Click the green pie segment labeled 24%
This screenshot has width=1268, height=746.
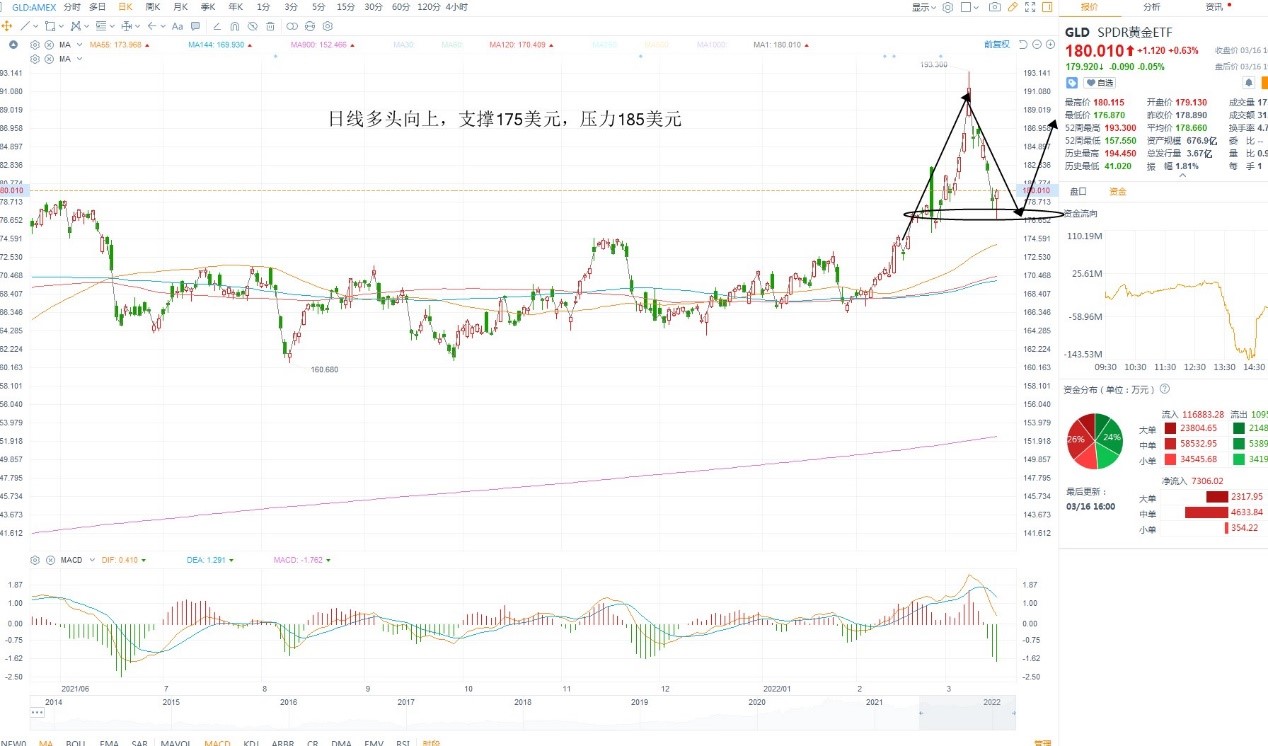(x=1110, y=438)
